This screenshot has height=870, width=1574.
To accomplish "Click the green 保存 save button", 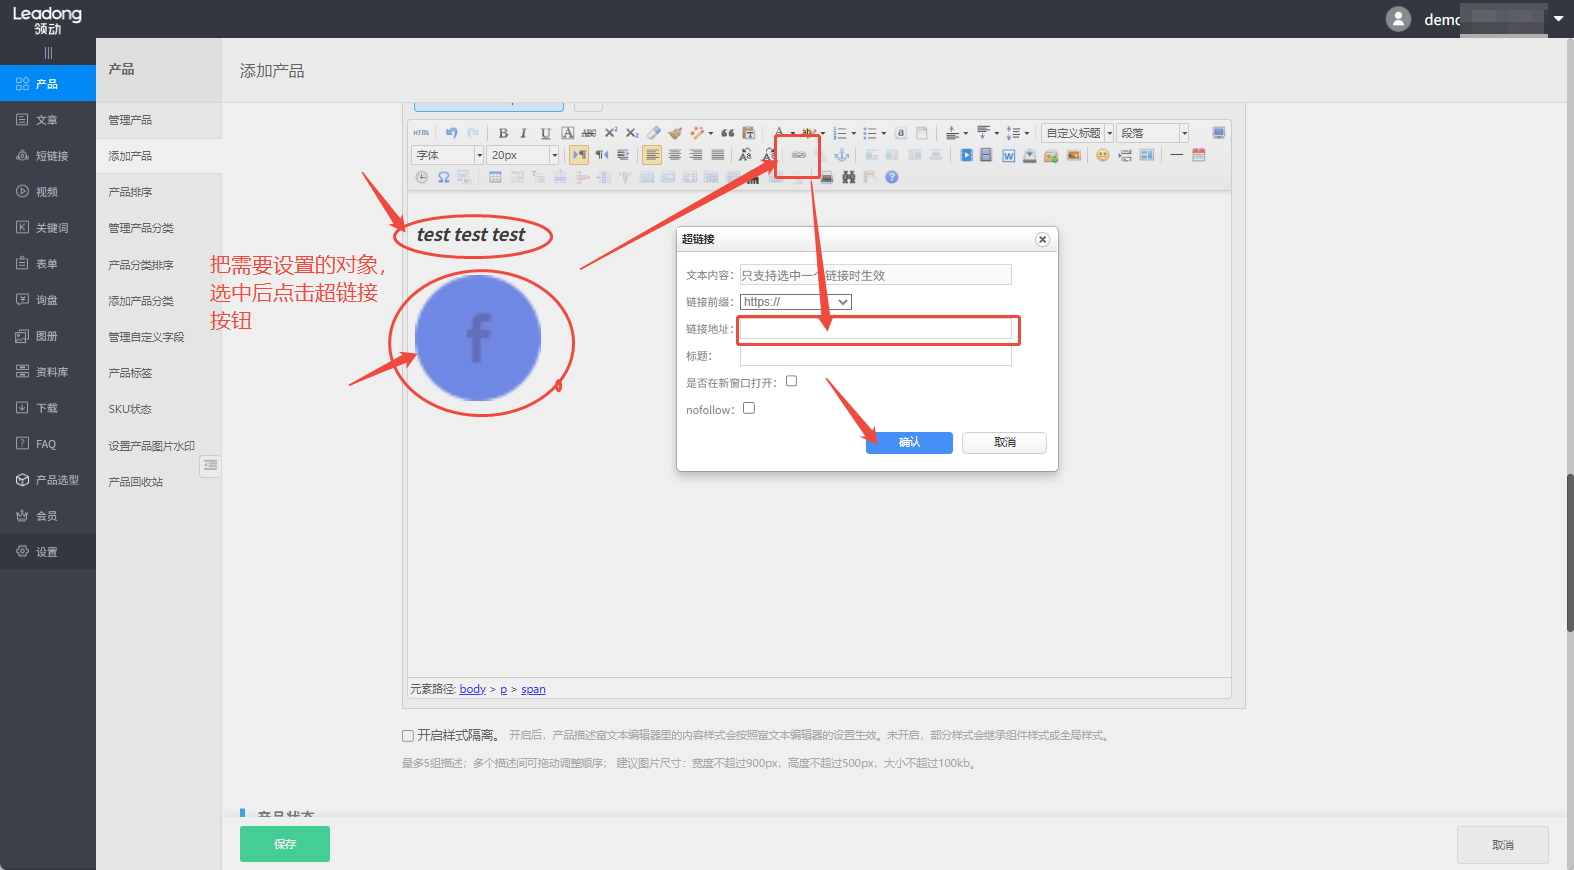I will tap(285, 844).
